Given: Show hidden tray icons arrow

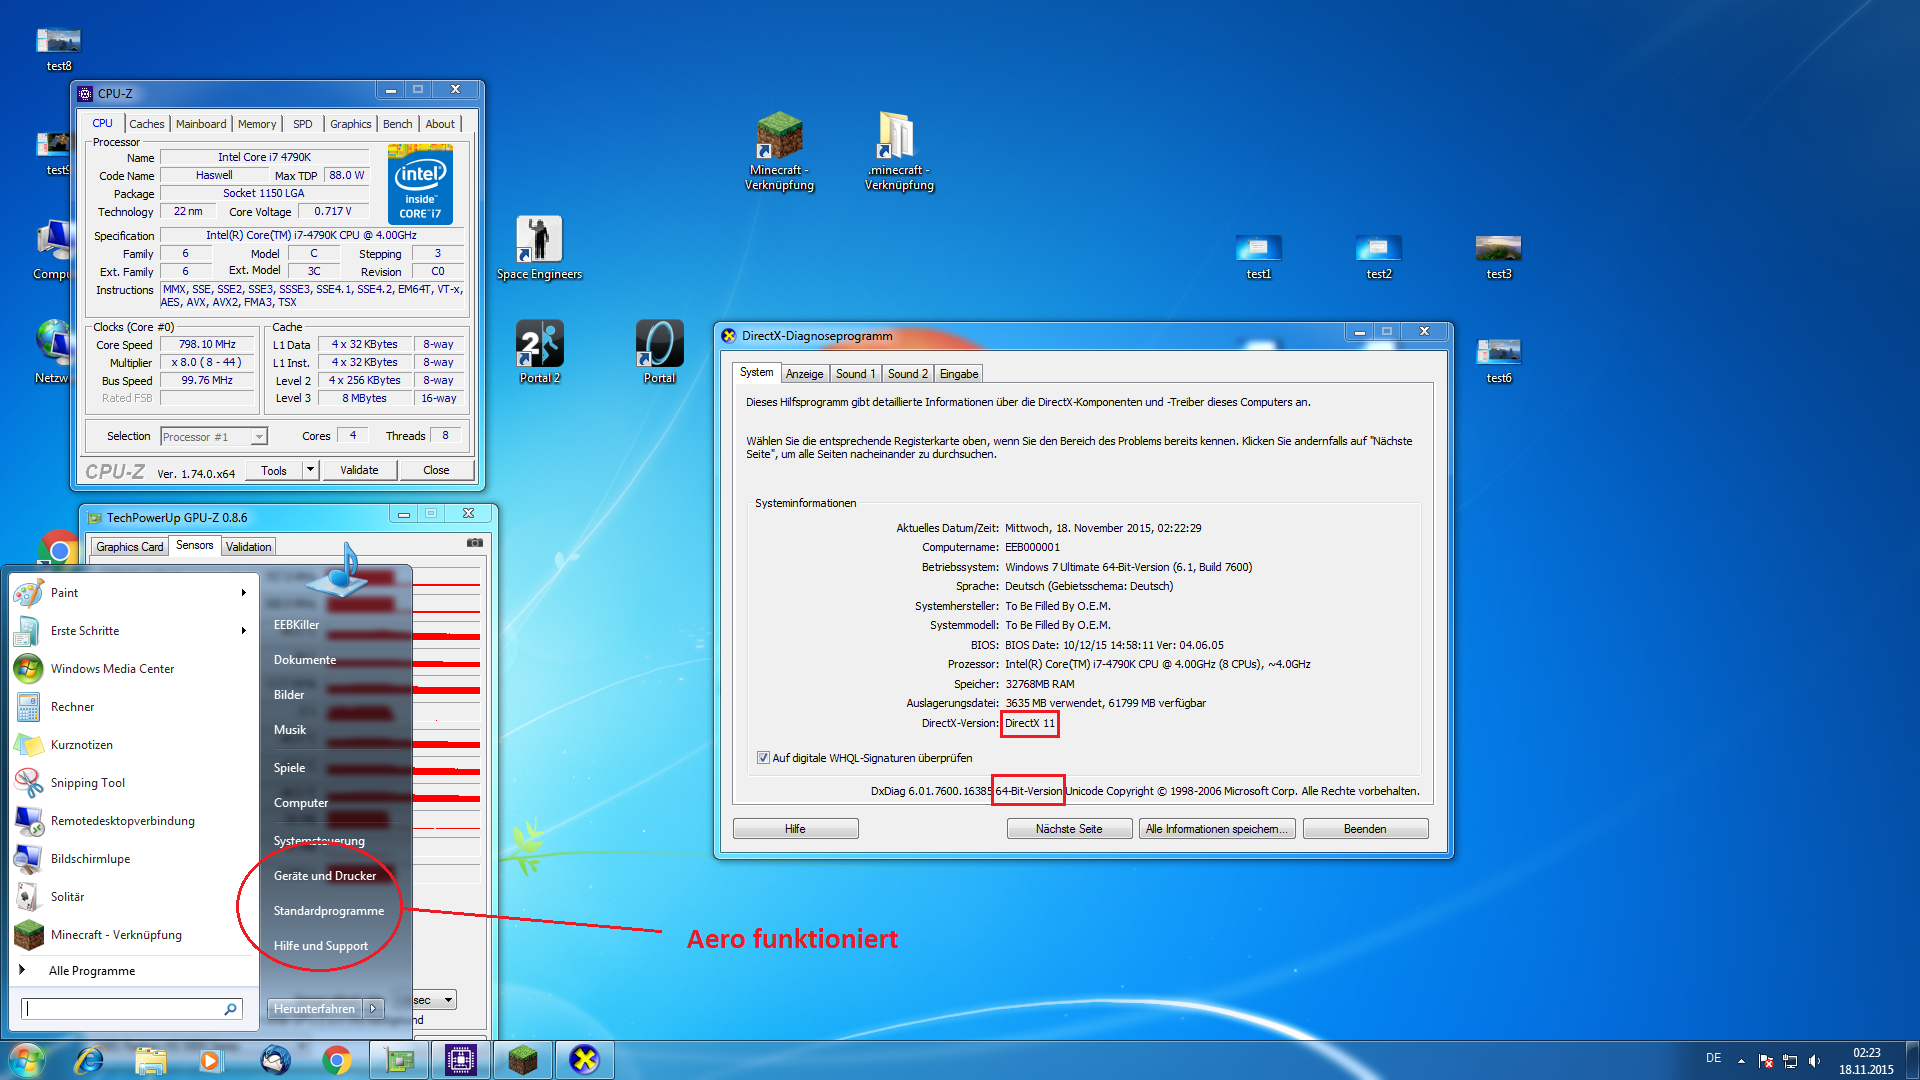Looking at the screenshot, I should [1741, 1061].
